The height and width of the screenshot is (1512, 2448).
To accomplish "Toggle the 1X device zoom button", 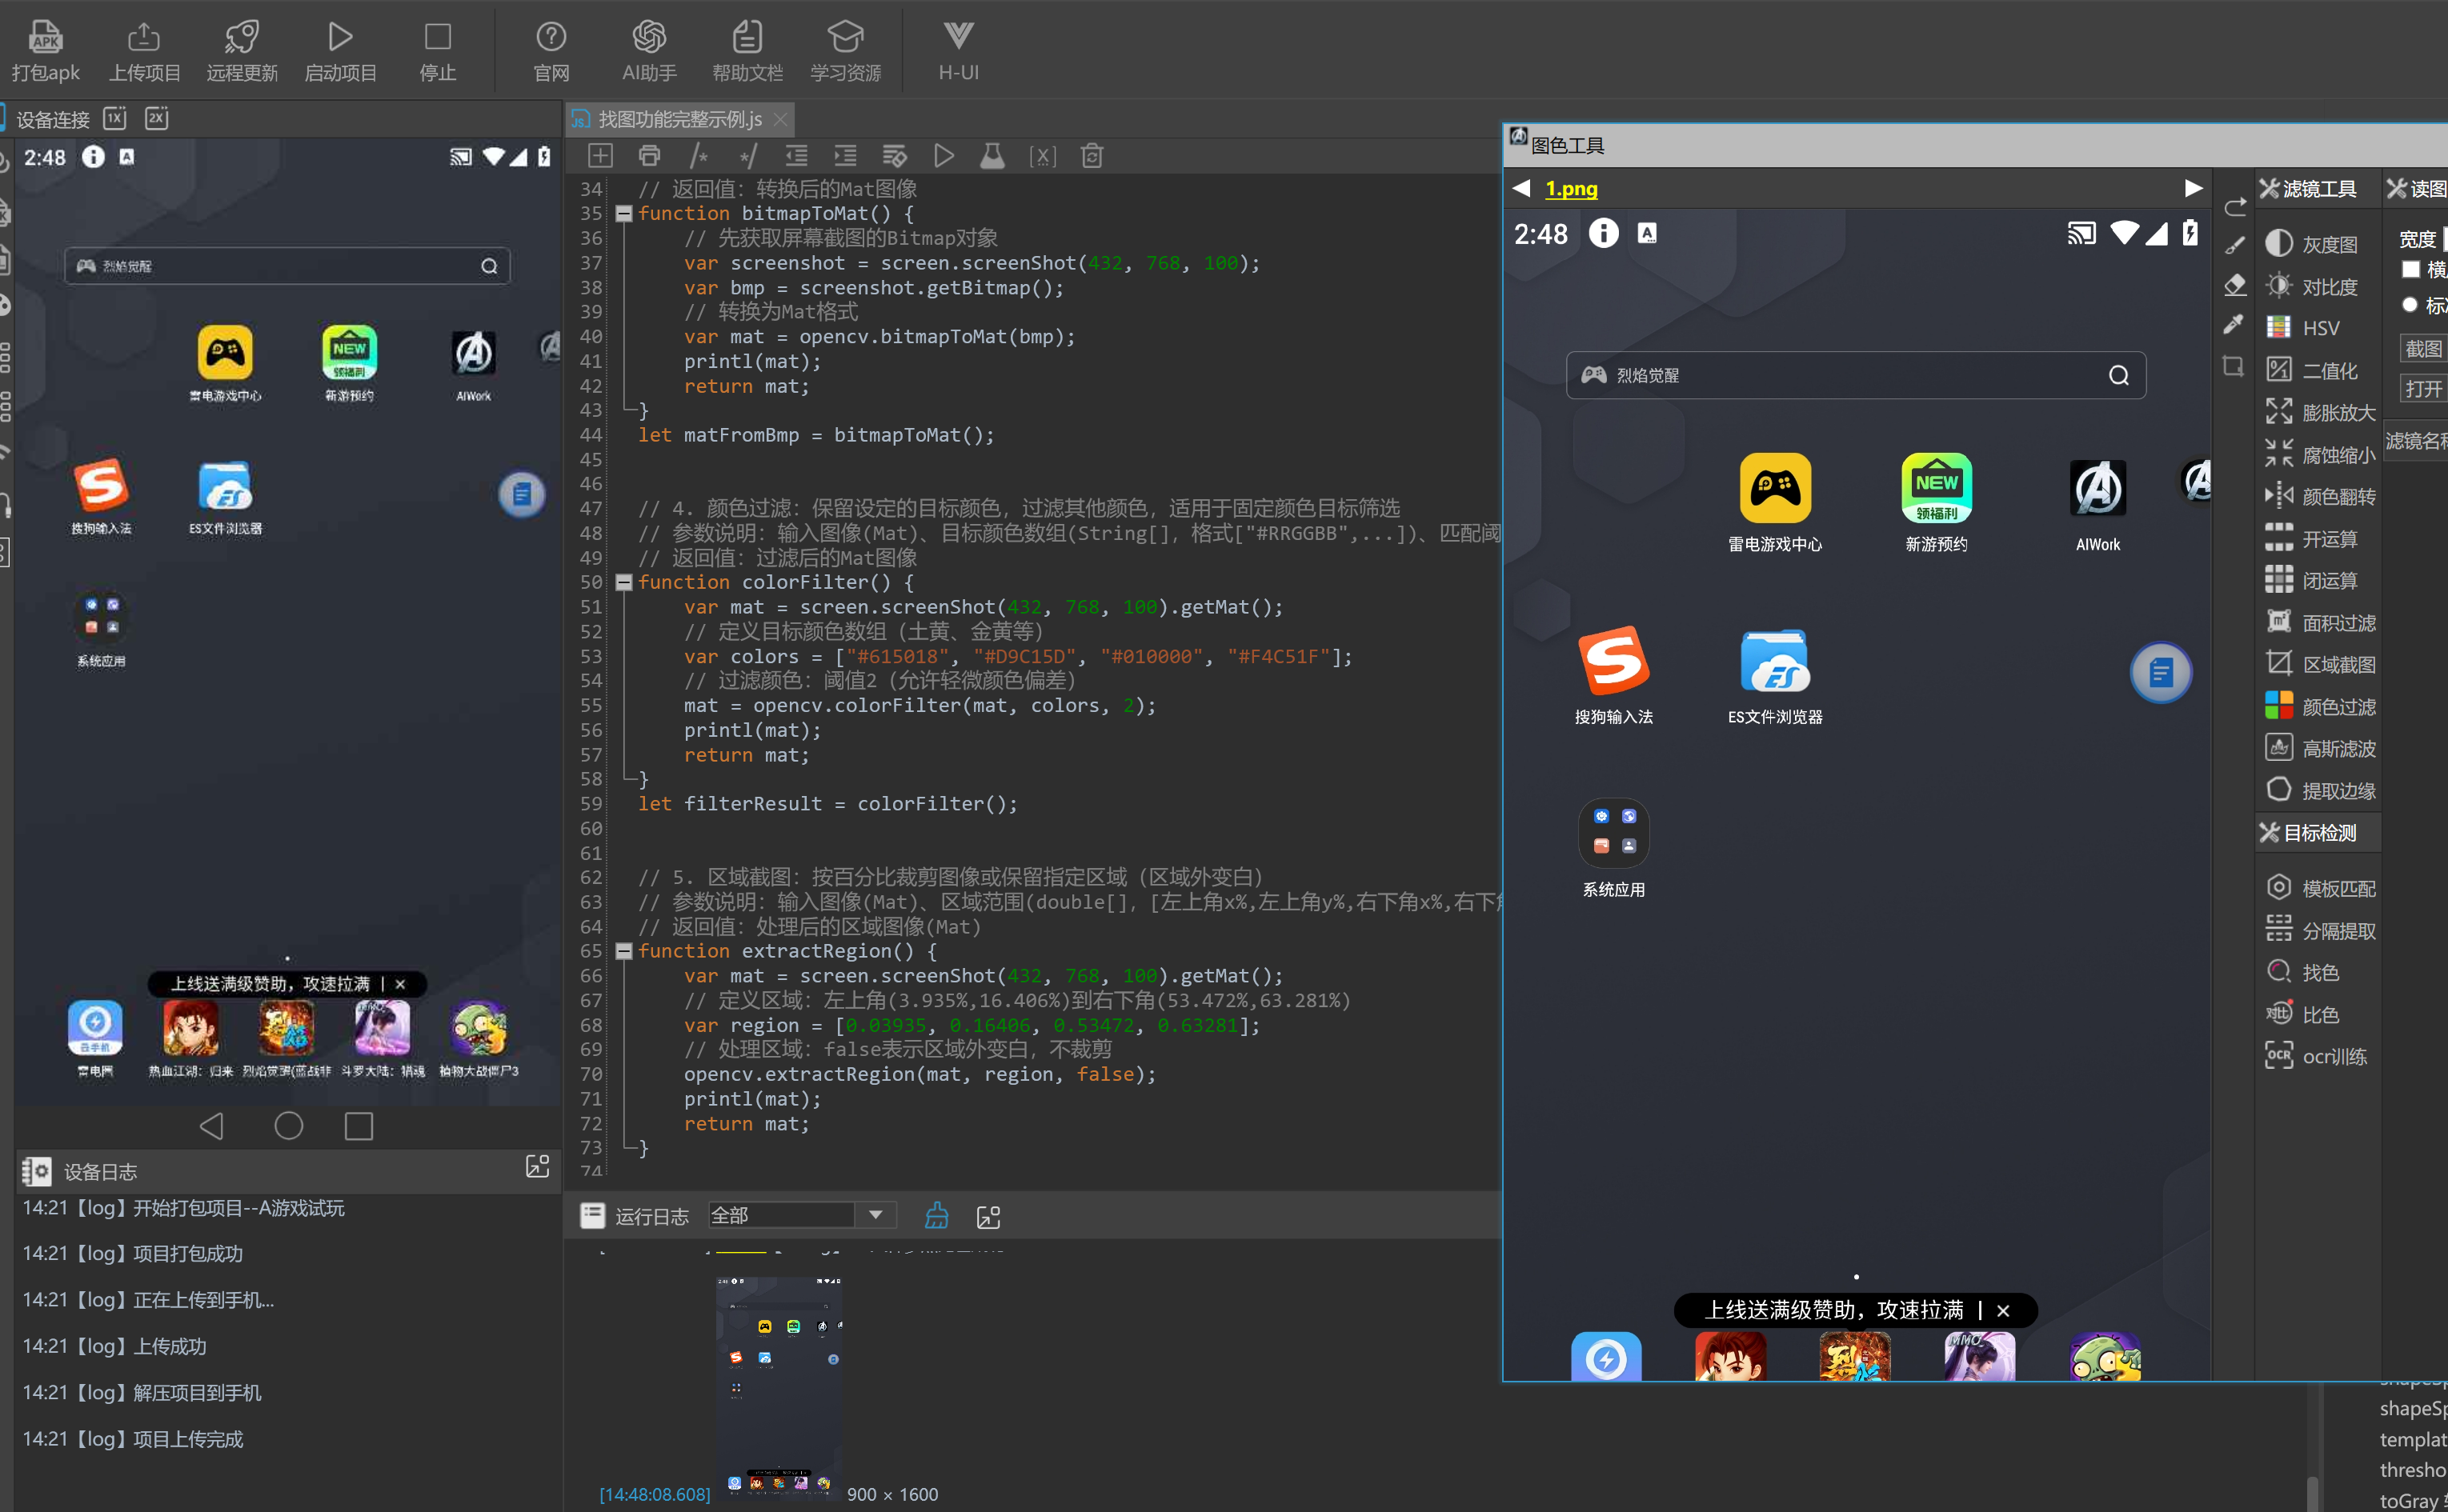I will pyautogui.click(x=115, y=118).
